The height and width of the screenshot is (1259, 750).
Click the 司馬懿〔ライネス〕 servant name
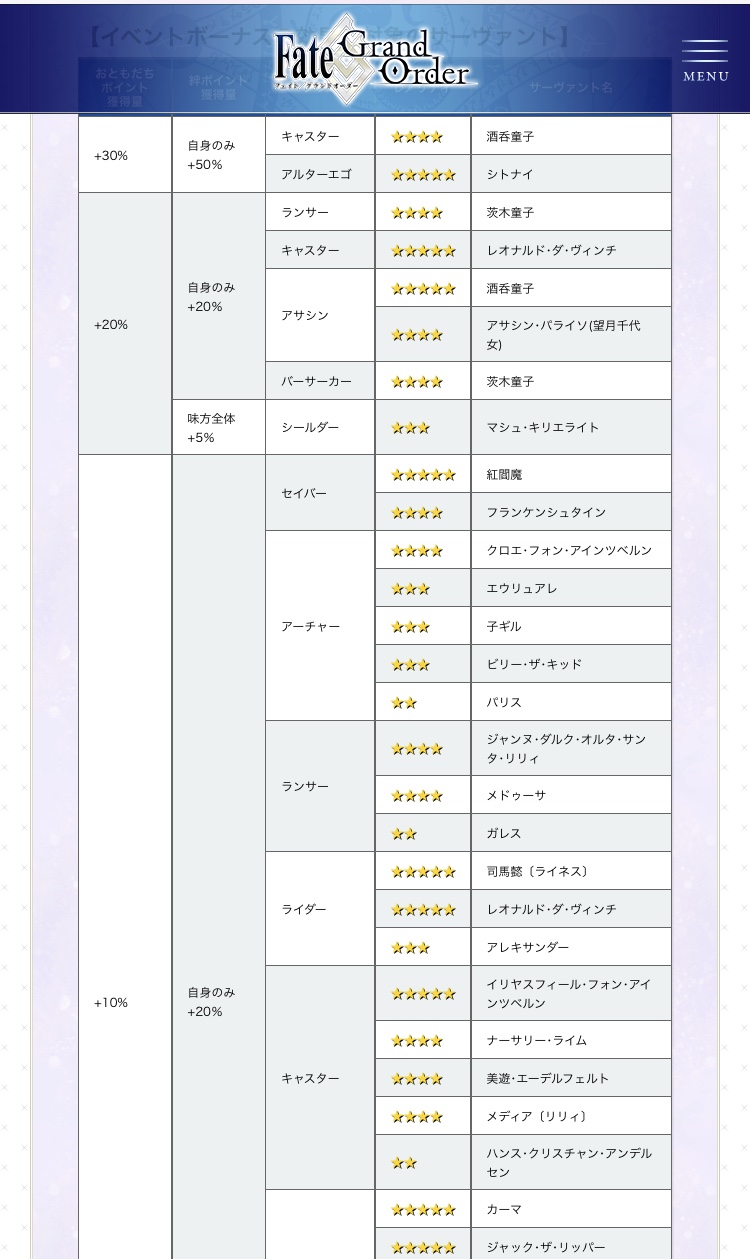pos(537,871)
